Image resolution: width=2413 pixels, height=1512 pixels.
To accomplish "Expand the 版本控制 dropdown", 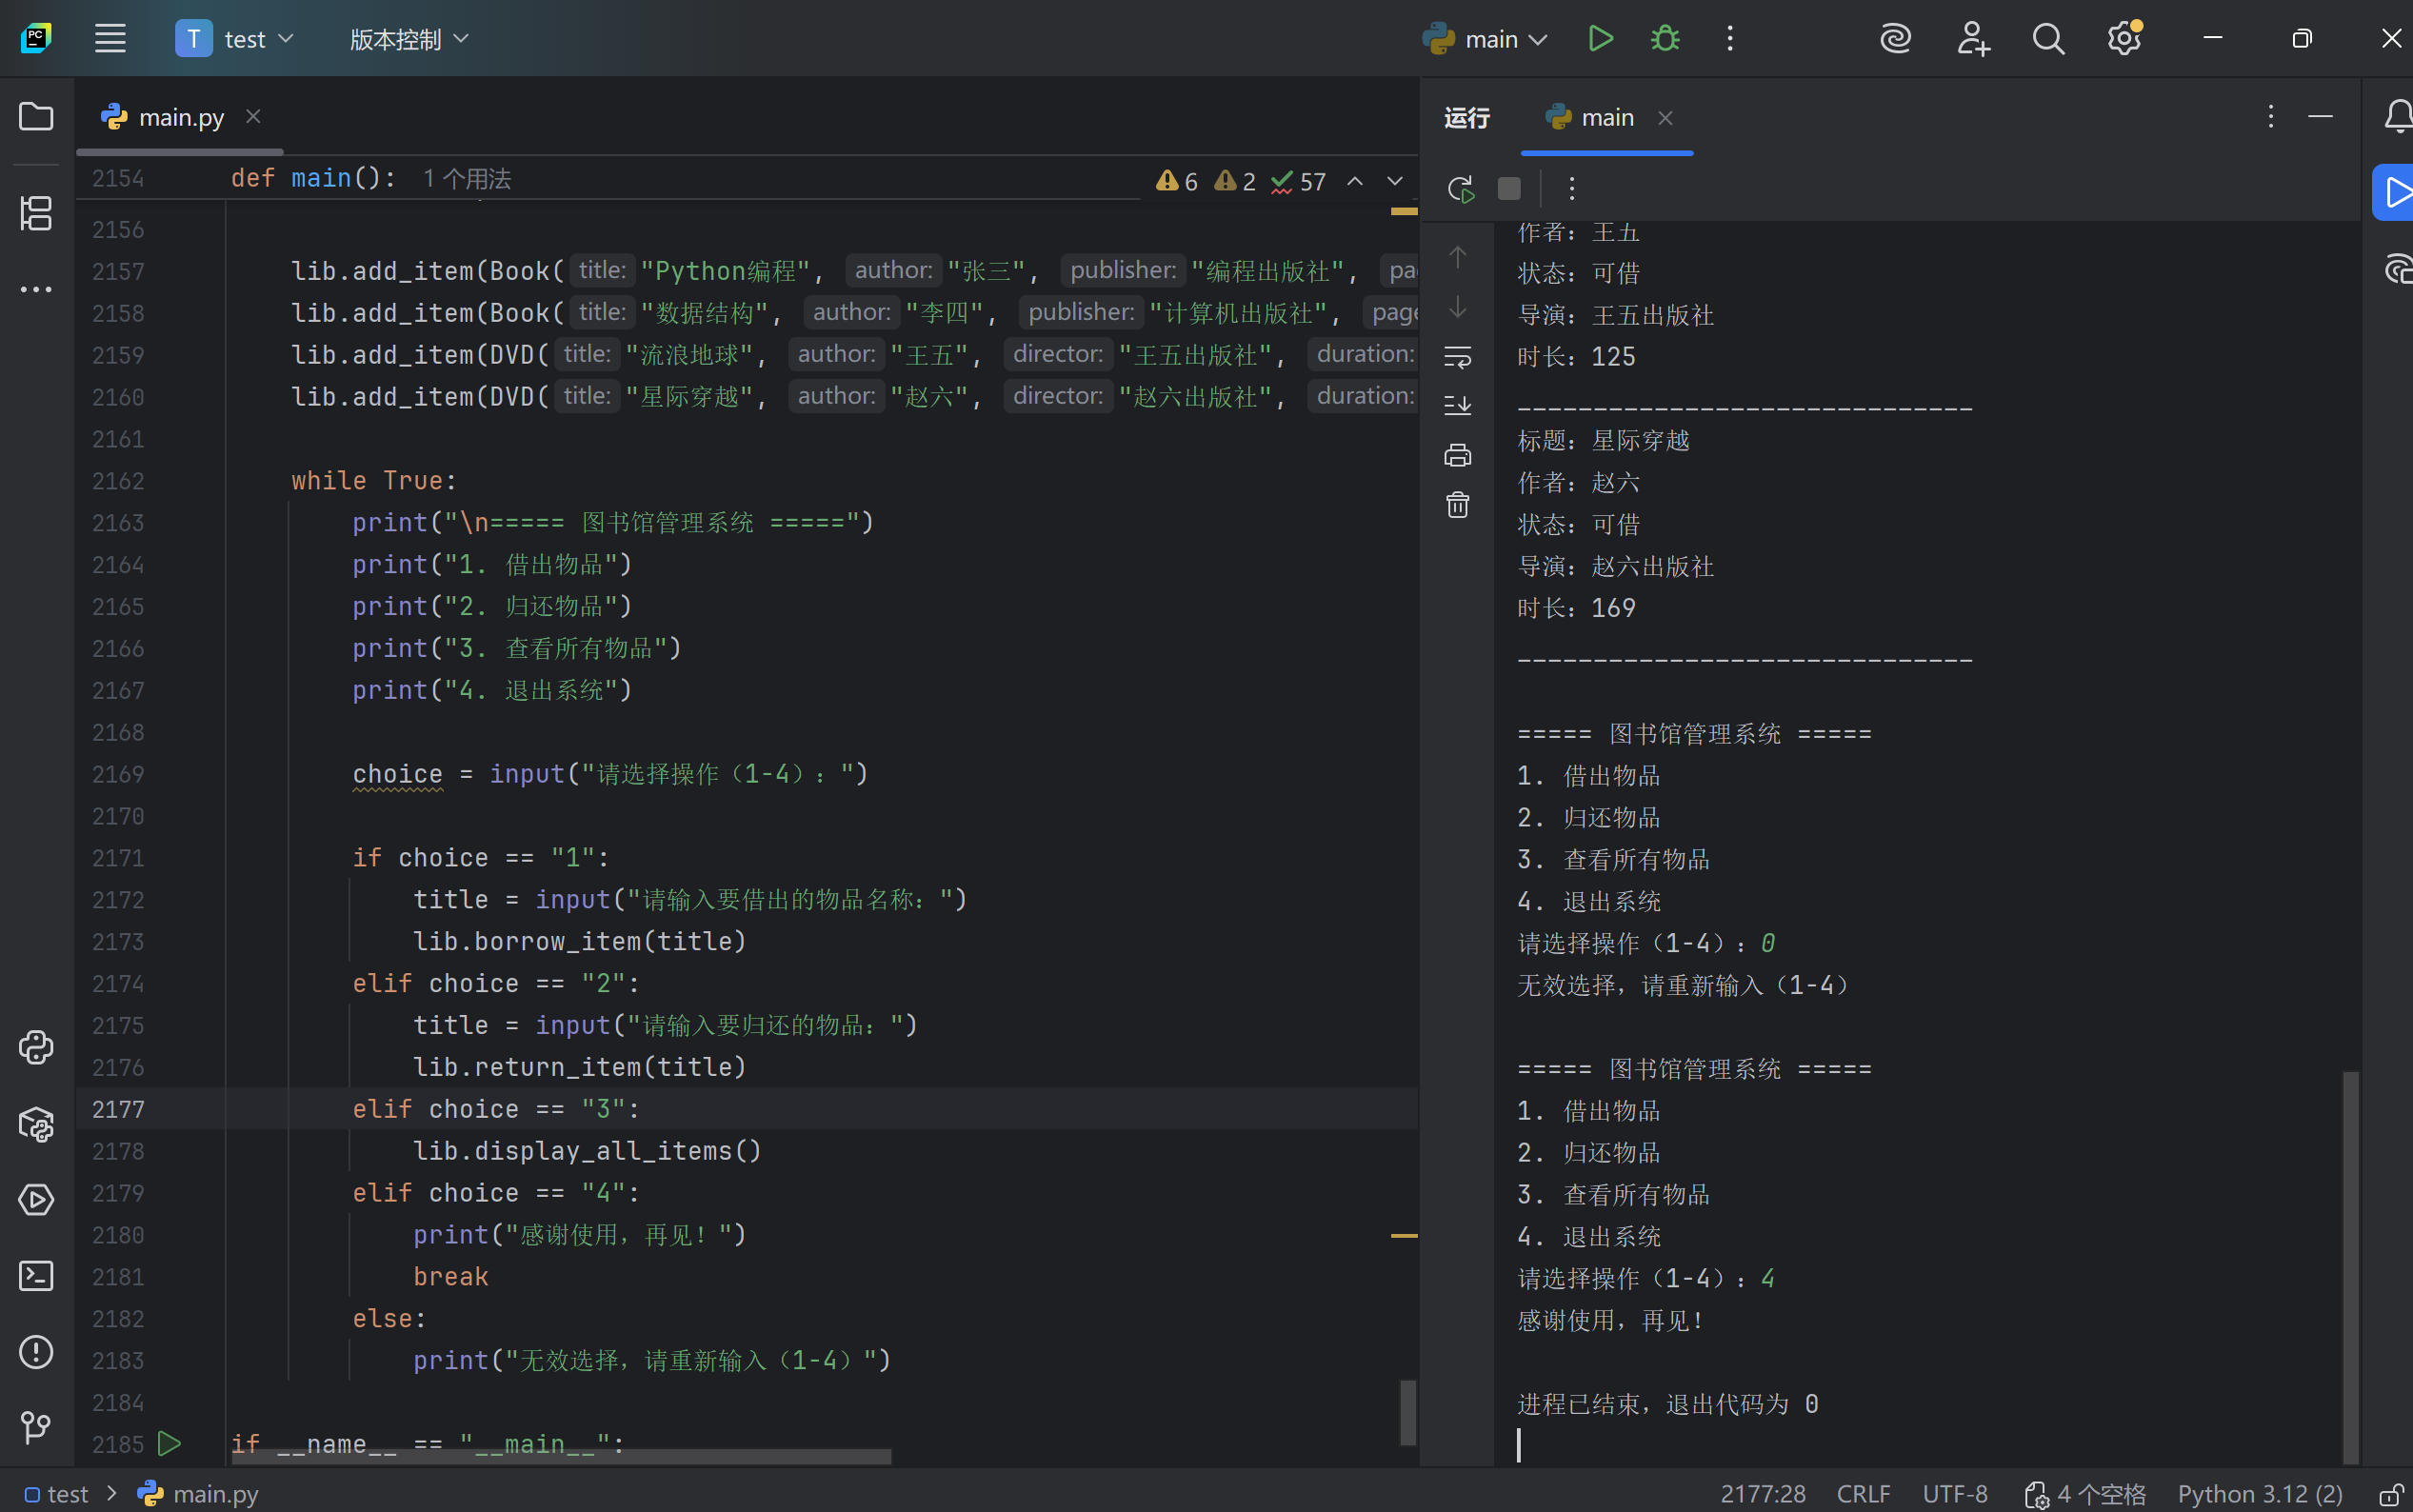I will (408, 39).
